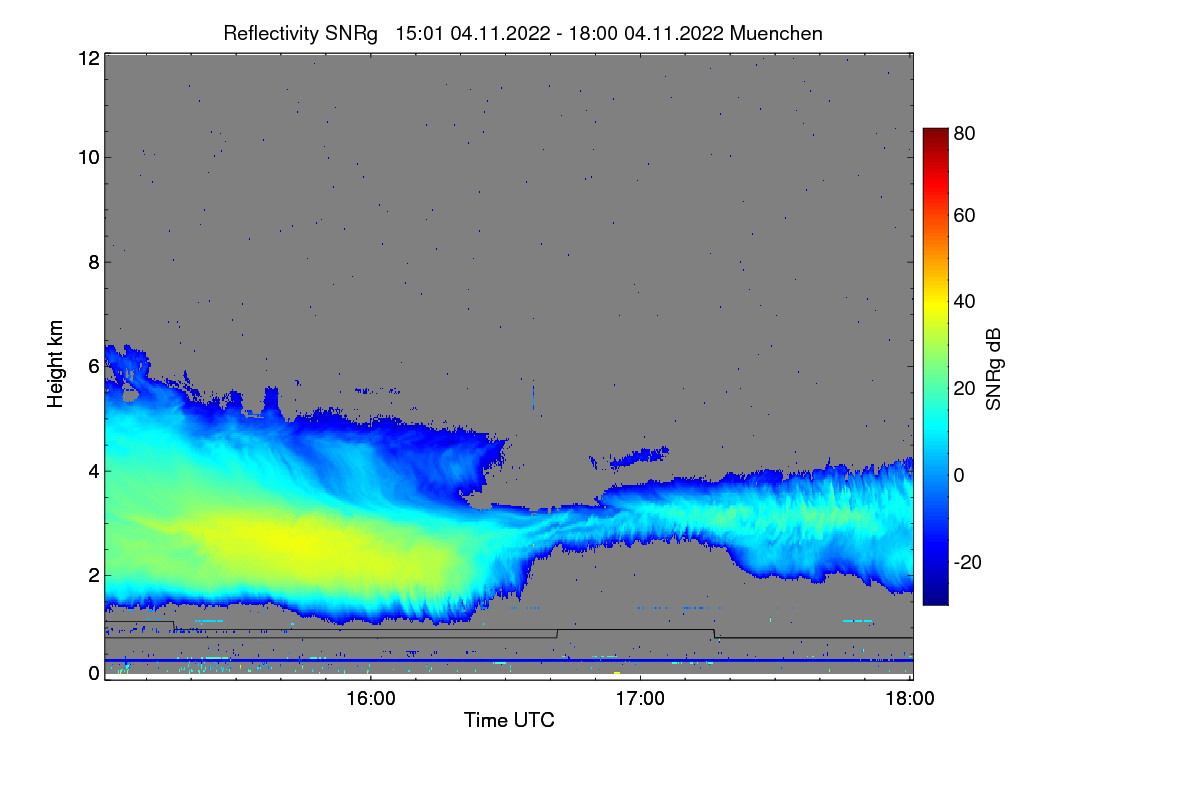Viewport: 1200px width, 800px height.
Task: Click the 'SNRg dB' colorbar label
Action: 994,370
